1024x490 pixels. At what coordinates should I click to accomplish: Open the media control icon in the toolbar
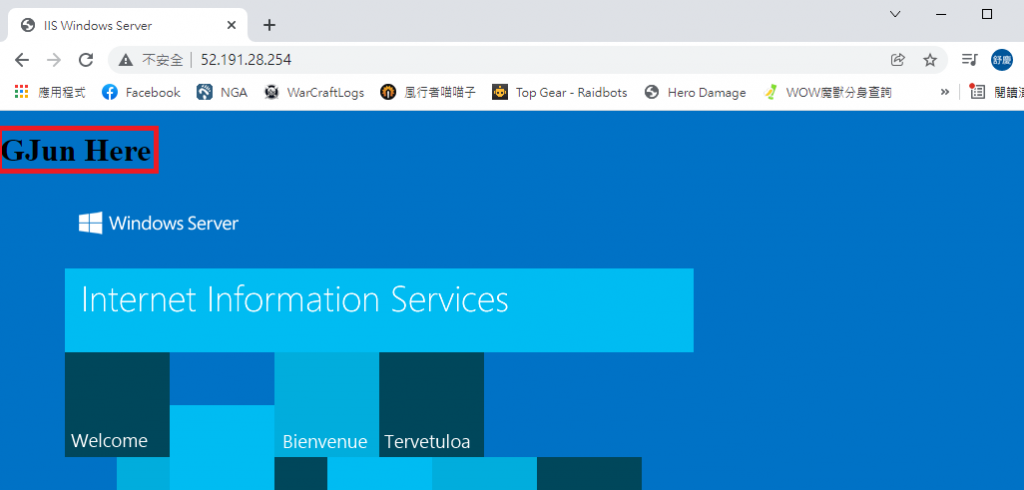[x=970, y=60]
